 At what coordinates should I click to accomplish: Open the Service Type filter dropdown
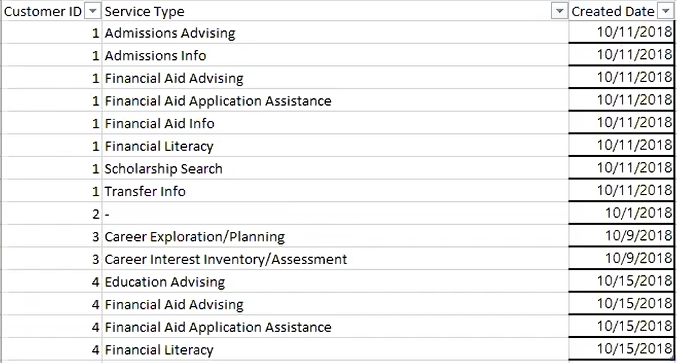coord(559,12)
